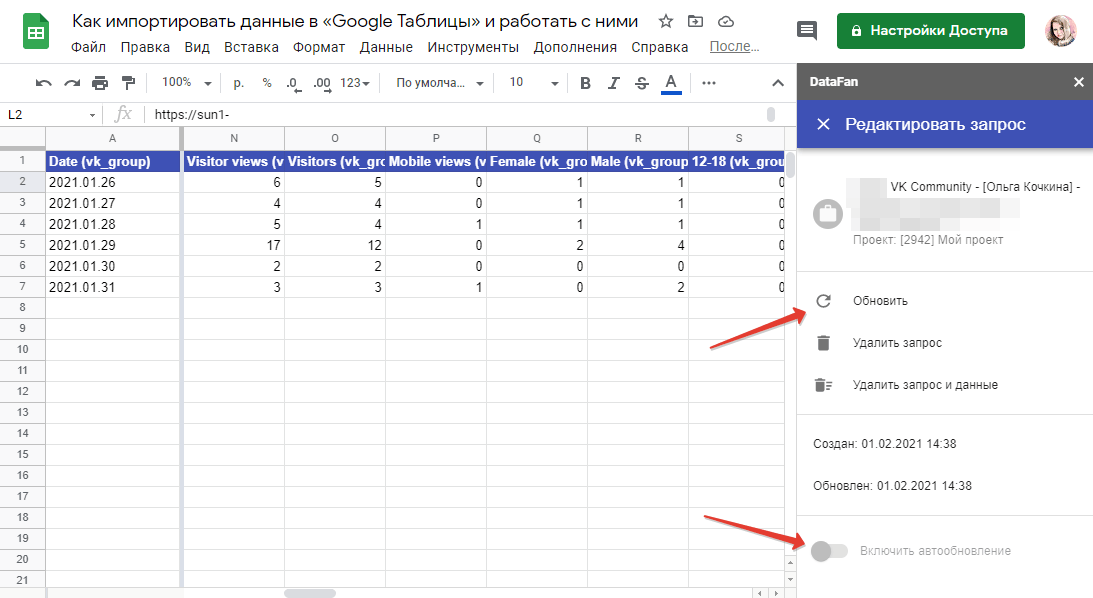Screen dimensions: 1093x598
Task: Toggle bold text formatting
Action: (x=586, y=83)
